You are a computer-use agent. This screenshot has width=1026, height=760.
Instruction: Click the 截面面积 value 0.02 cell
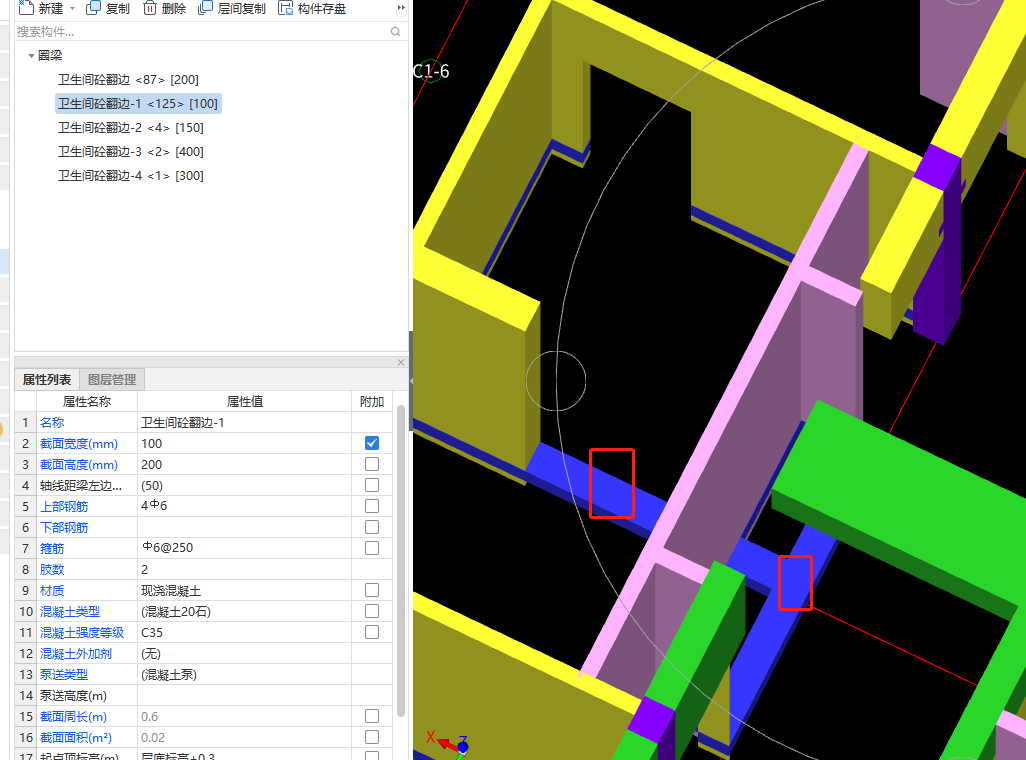tap(245, 737)
